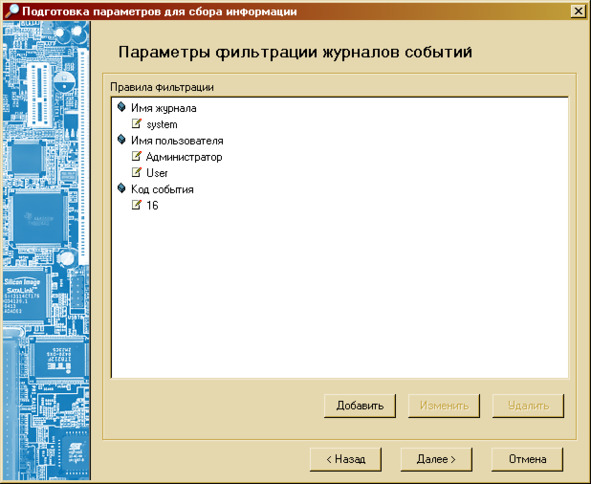Image resolution: width=591 pixels, height=484 pixels.
Task: Select the system journal entry
Action: (162, 124)
